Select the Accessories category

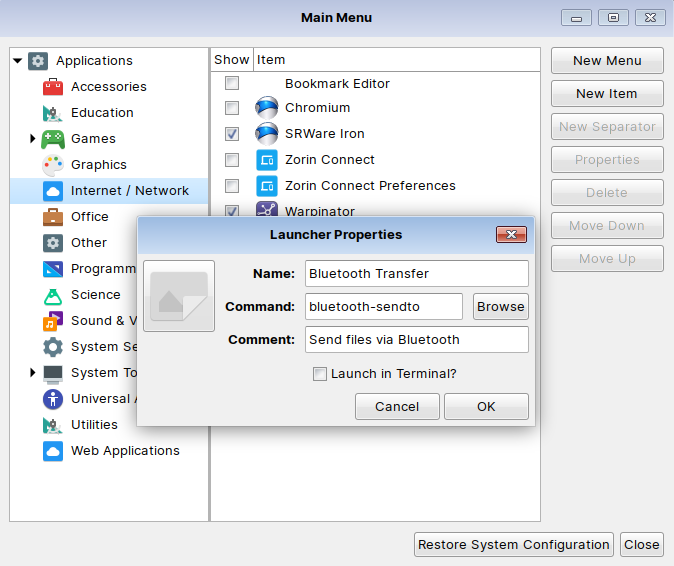click(x=109, y=87)
